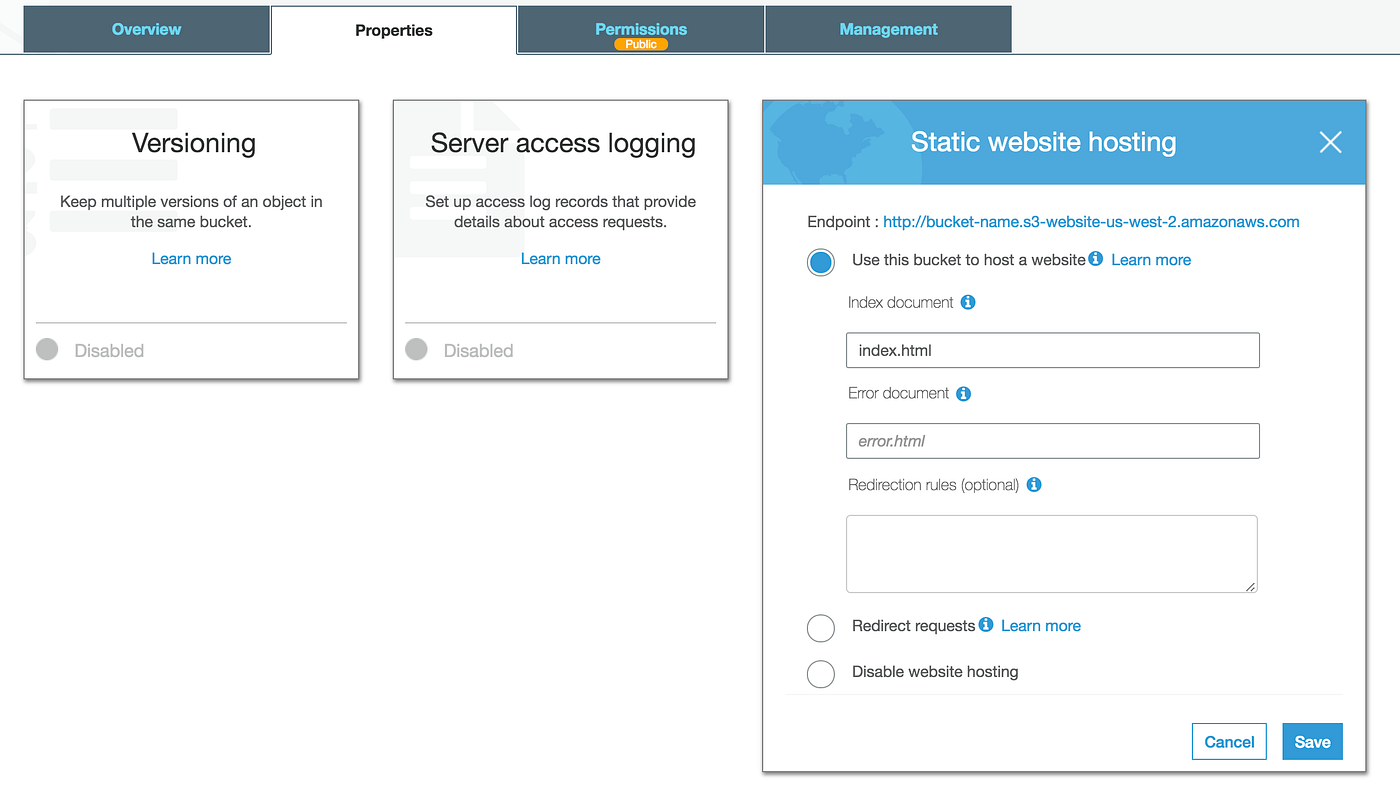This screenshot has height=789, width=1400.
Task: Save static website hosting settings
Action: (x=1312, y=742)
